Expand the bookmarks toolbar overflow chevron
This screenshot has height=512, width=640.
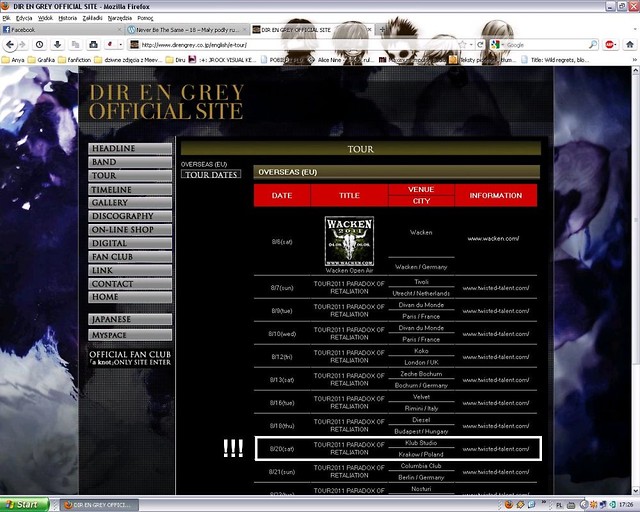click(x=635, y=60)
